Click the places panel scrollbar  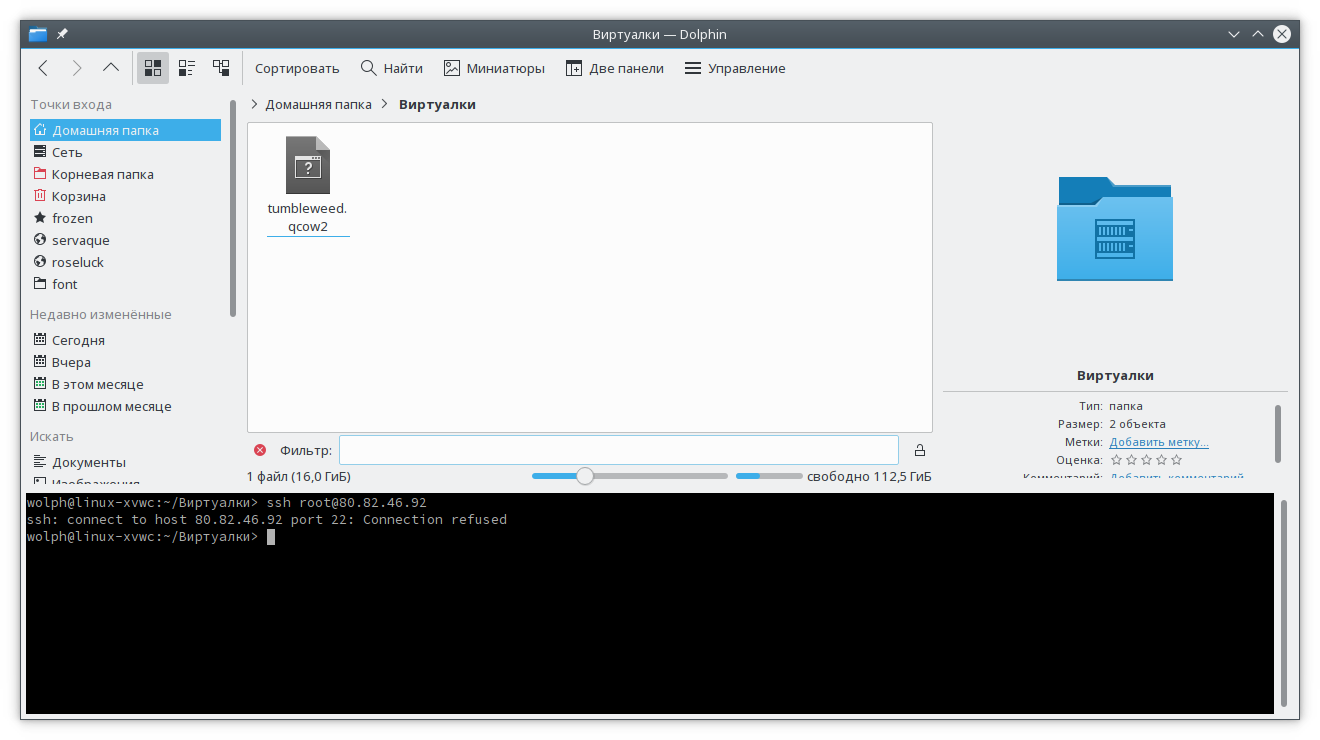pos(233,208)
